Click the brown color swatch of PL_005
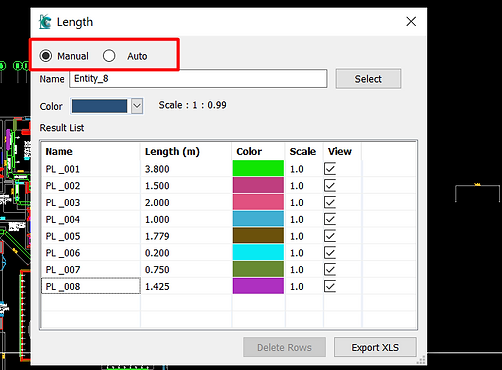The width and height of the screenshot is (502, 370). coord(258,235)
